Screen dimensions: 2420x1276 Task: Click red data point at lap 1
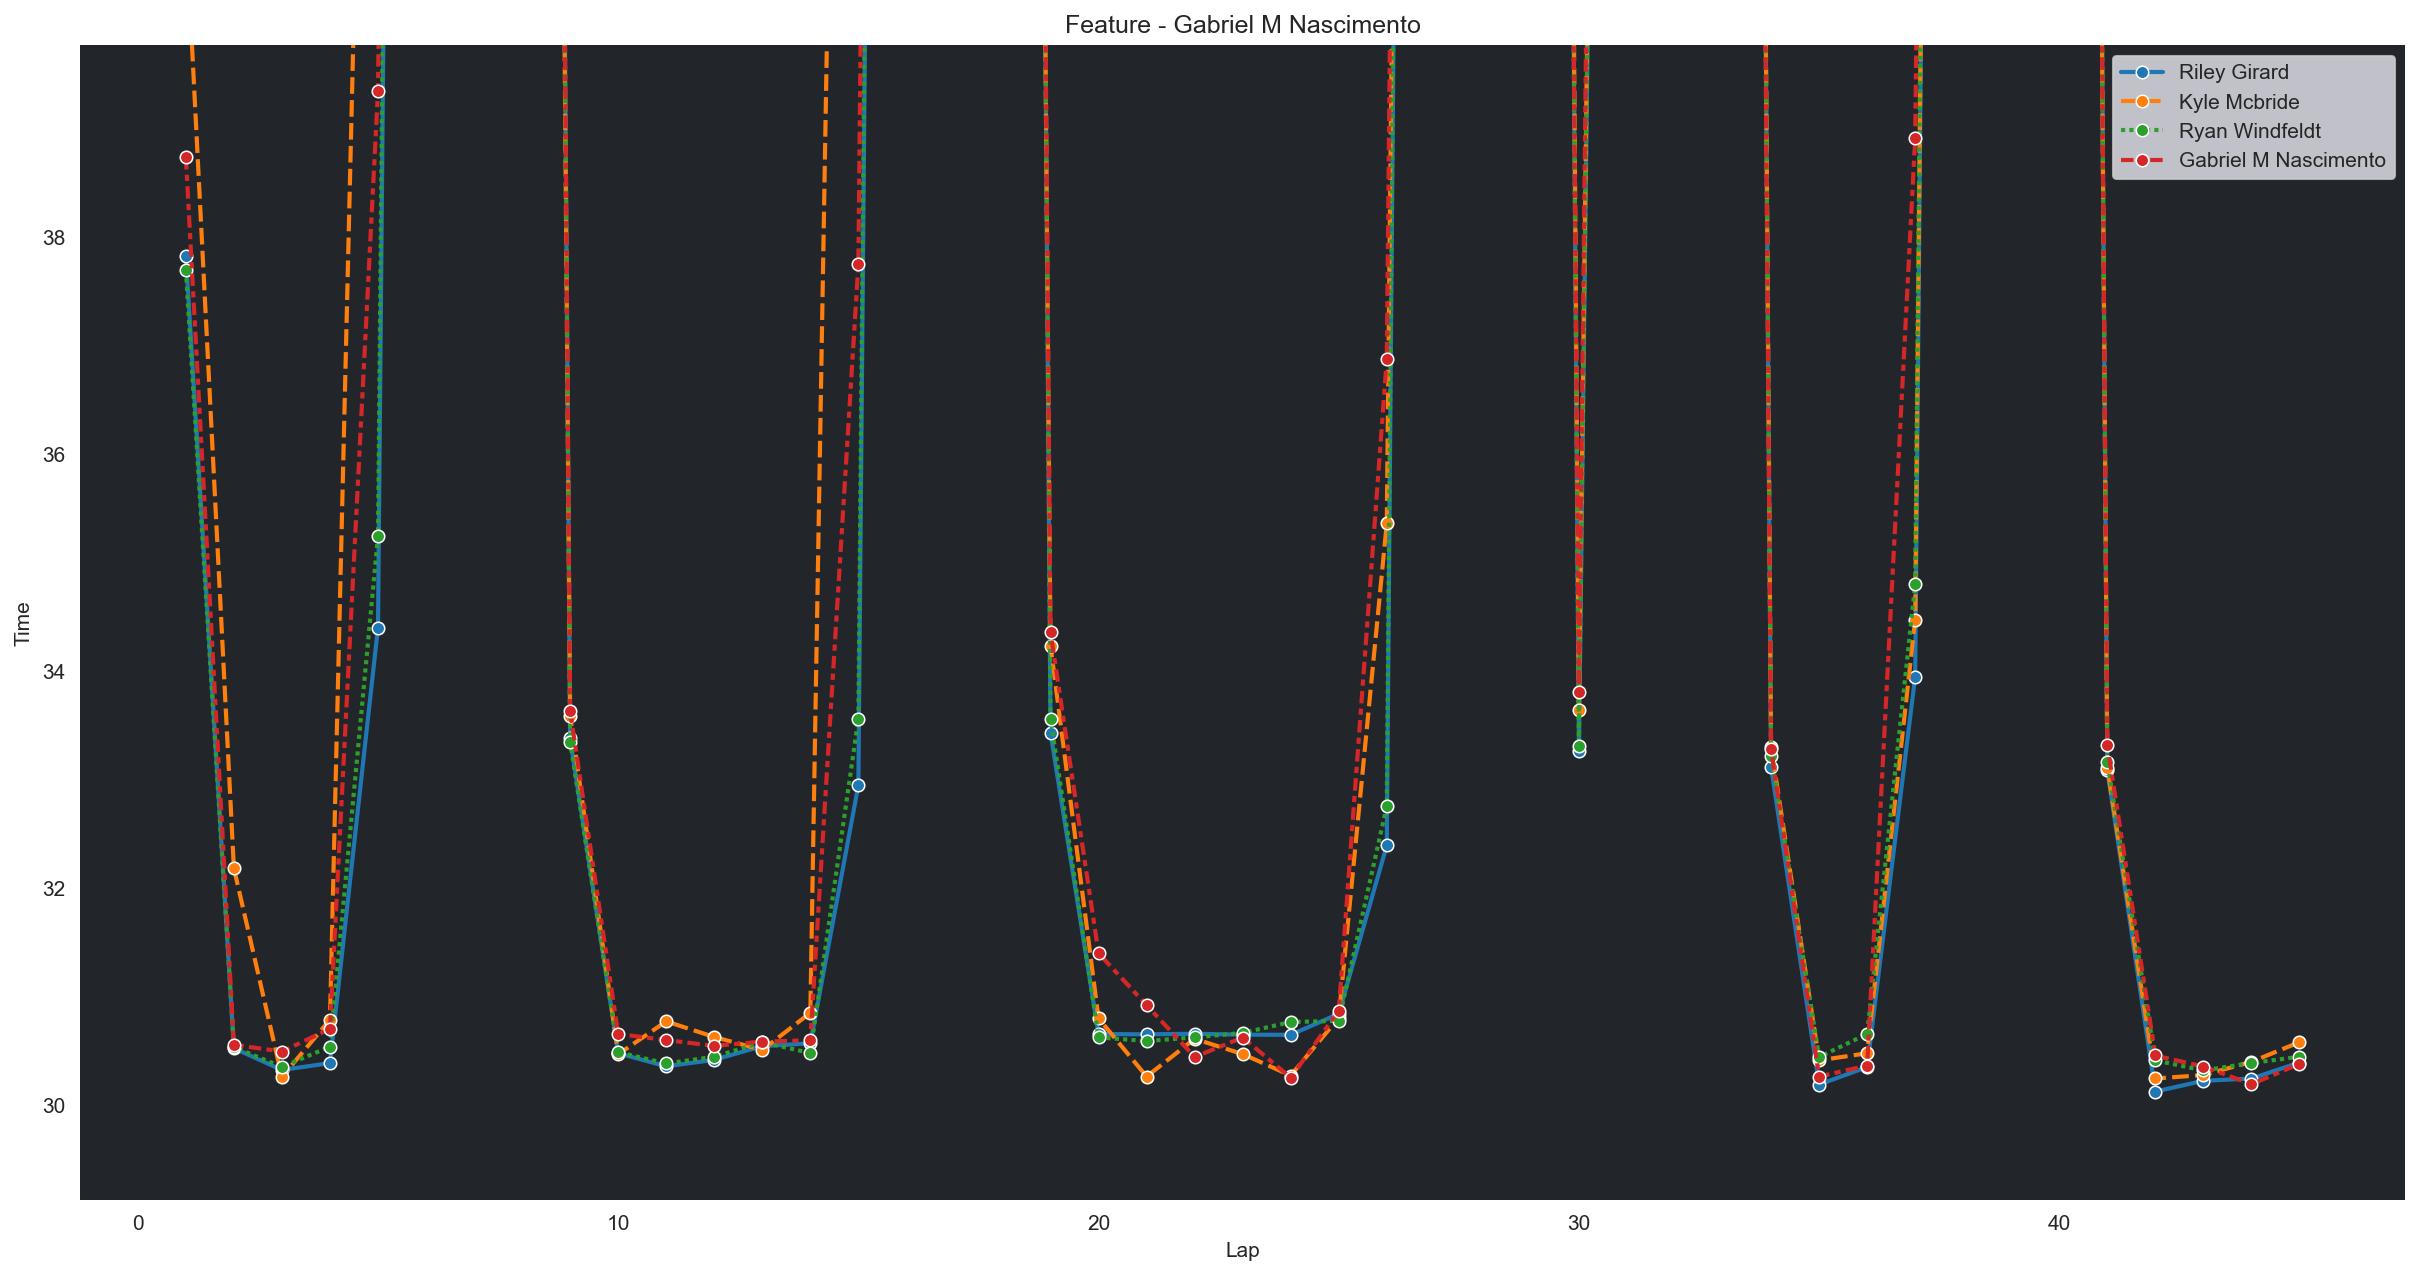186,157
